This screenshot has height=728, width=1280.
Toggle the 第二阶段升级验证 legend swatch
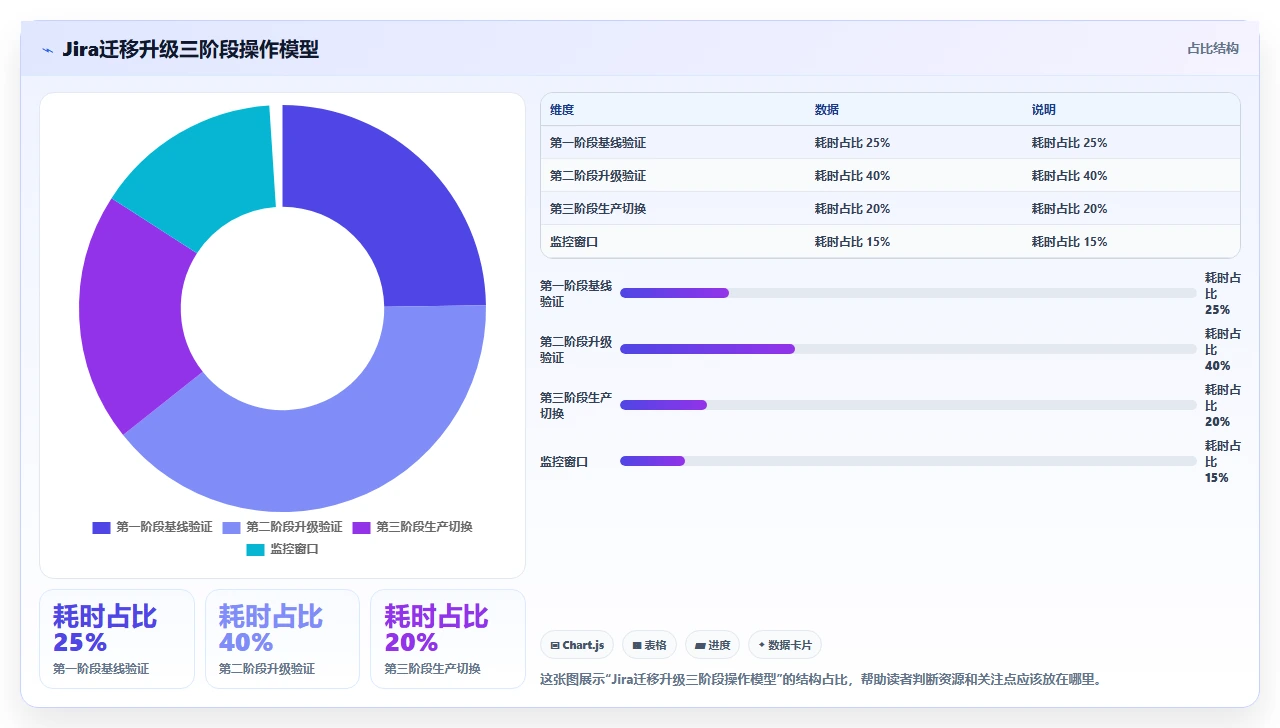click(231, 527)
